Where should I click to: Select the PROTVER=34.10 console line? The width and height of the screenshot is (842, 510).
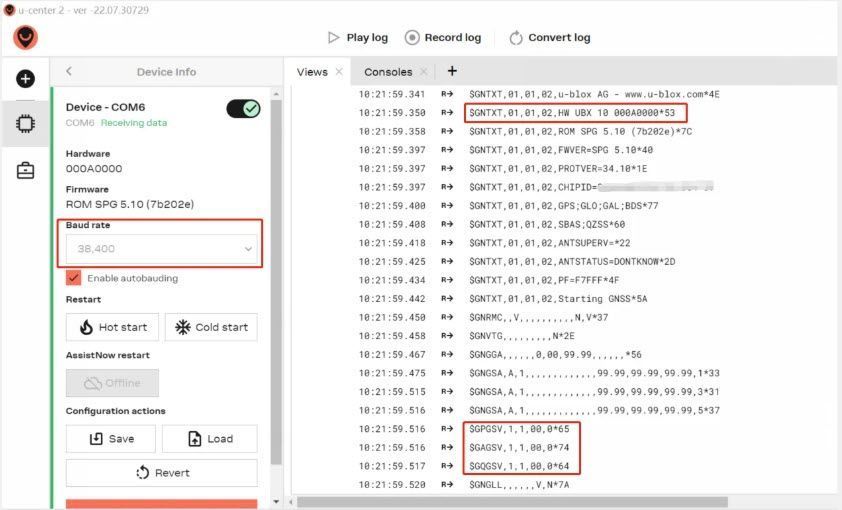coord(558,169)
